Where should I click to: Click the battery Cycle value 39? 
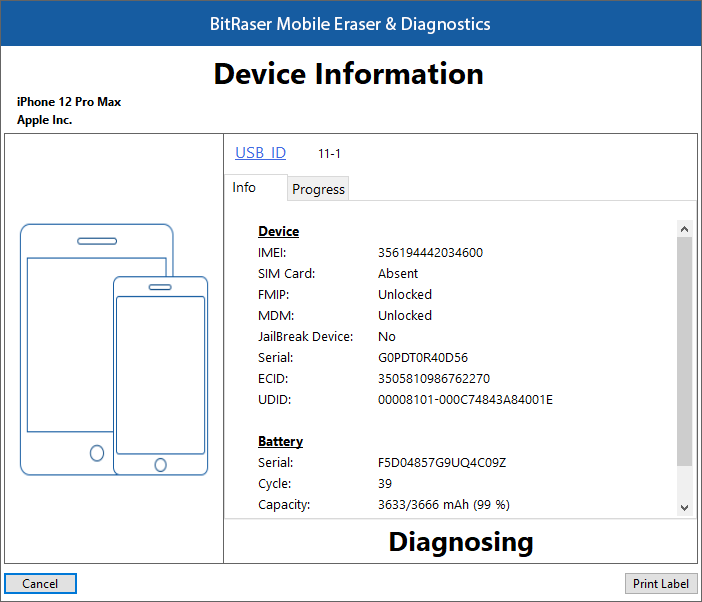pyautogui.click(x=385, y=483)
